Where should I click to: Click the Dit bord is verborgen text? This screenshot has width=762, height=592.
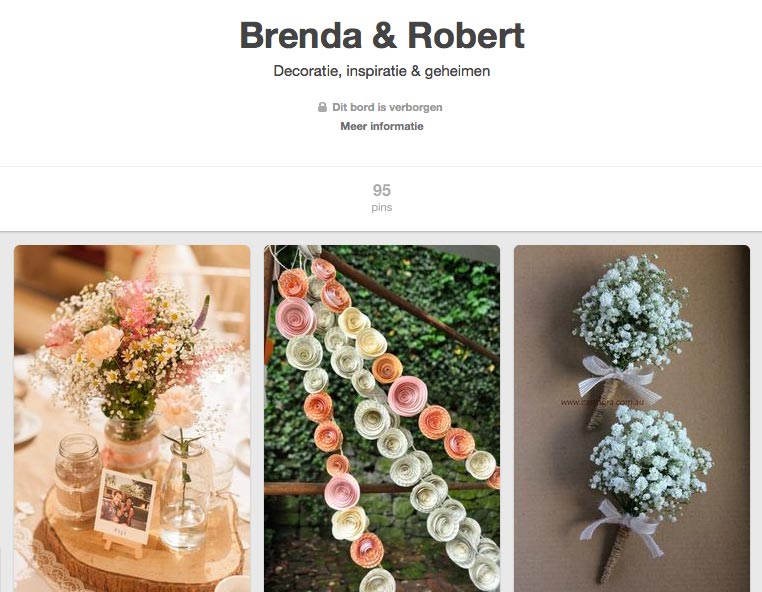pos(387,107)
